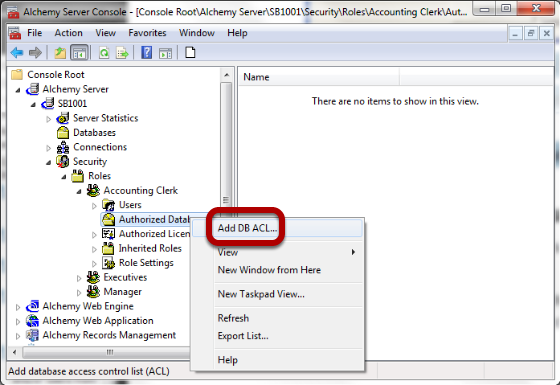Screen dimensions: 560x385
Task: Click tree pane horizontal scroll left arrow
Action: [x=15, y=352]
